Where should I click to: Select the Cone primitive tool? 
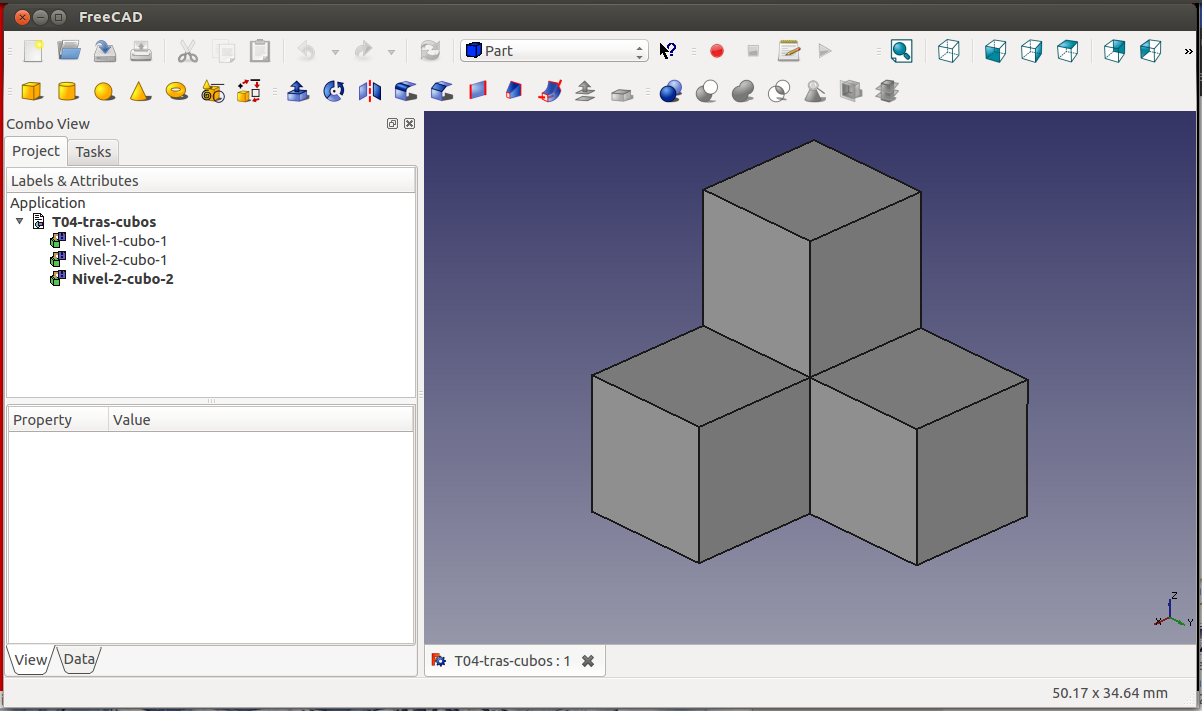pos(140,92)
